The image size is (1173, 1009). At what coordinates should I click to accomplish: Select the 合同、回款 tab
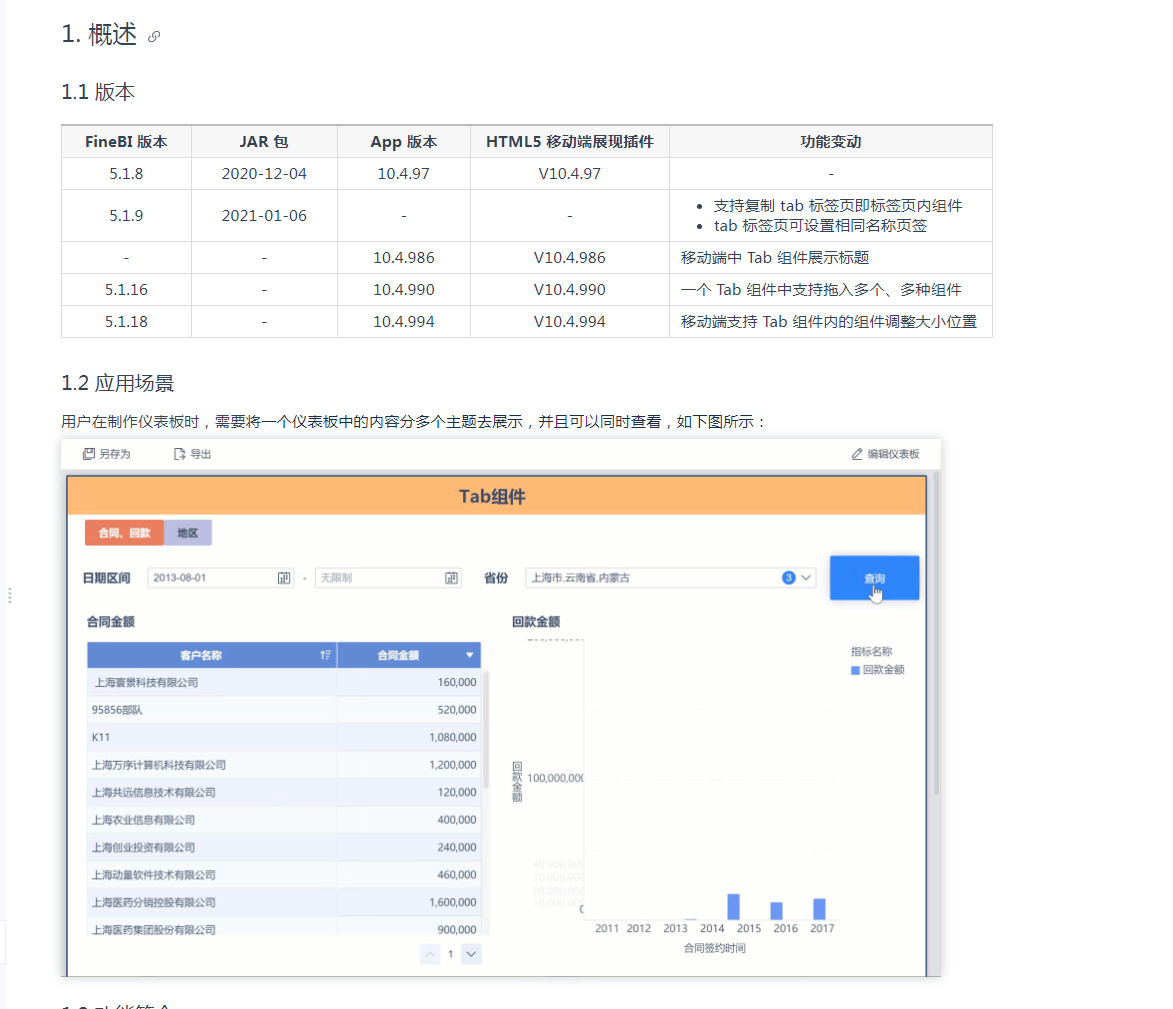[x=124, y=533]
